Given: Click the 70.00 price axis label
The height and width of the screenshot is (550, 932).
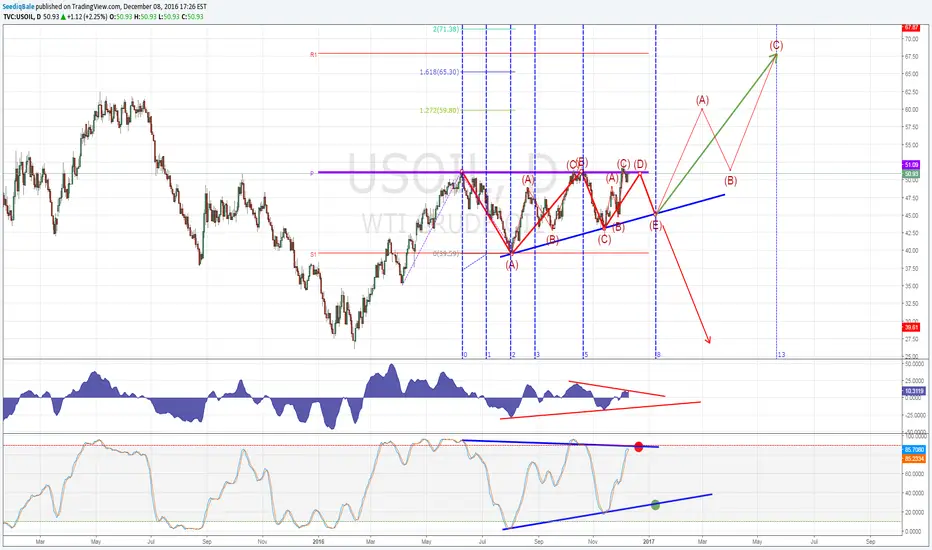Looking at the screenshot, I should pos(911,39).
